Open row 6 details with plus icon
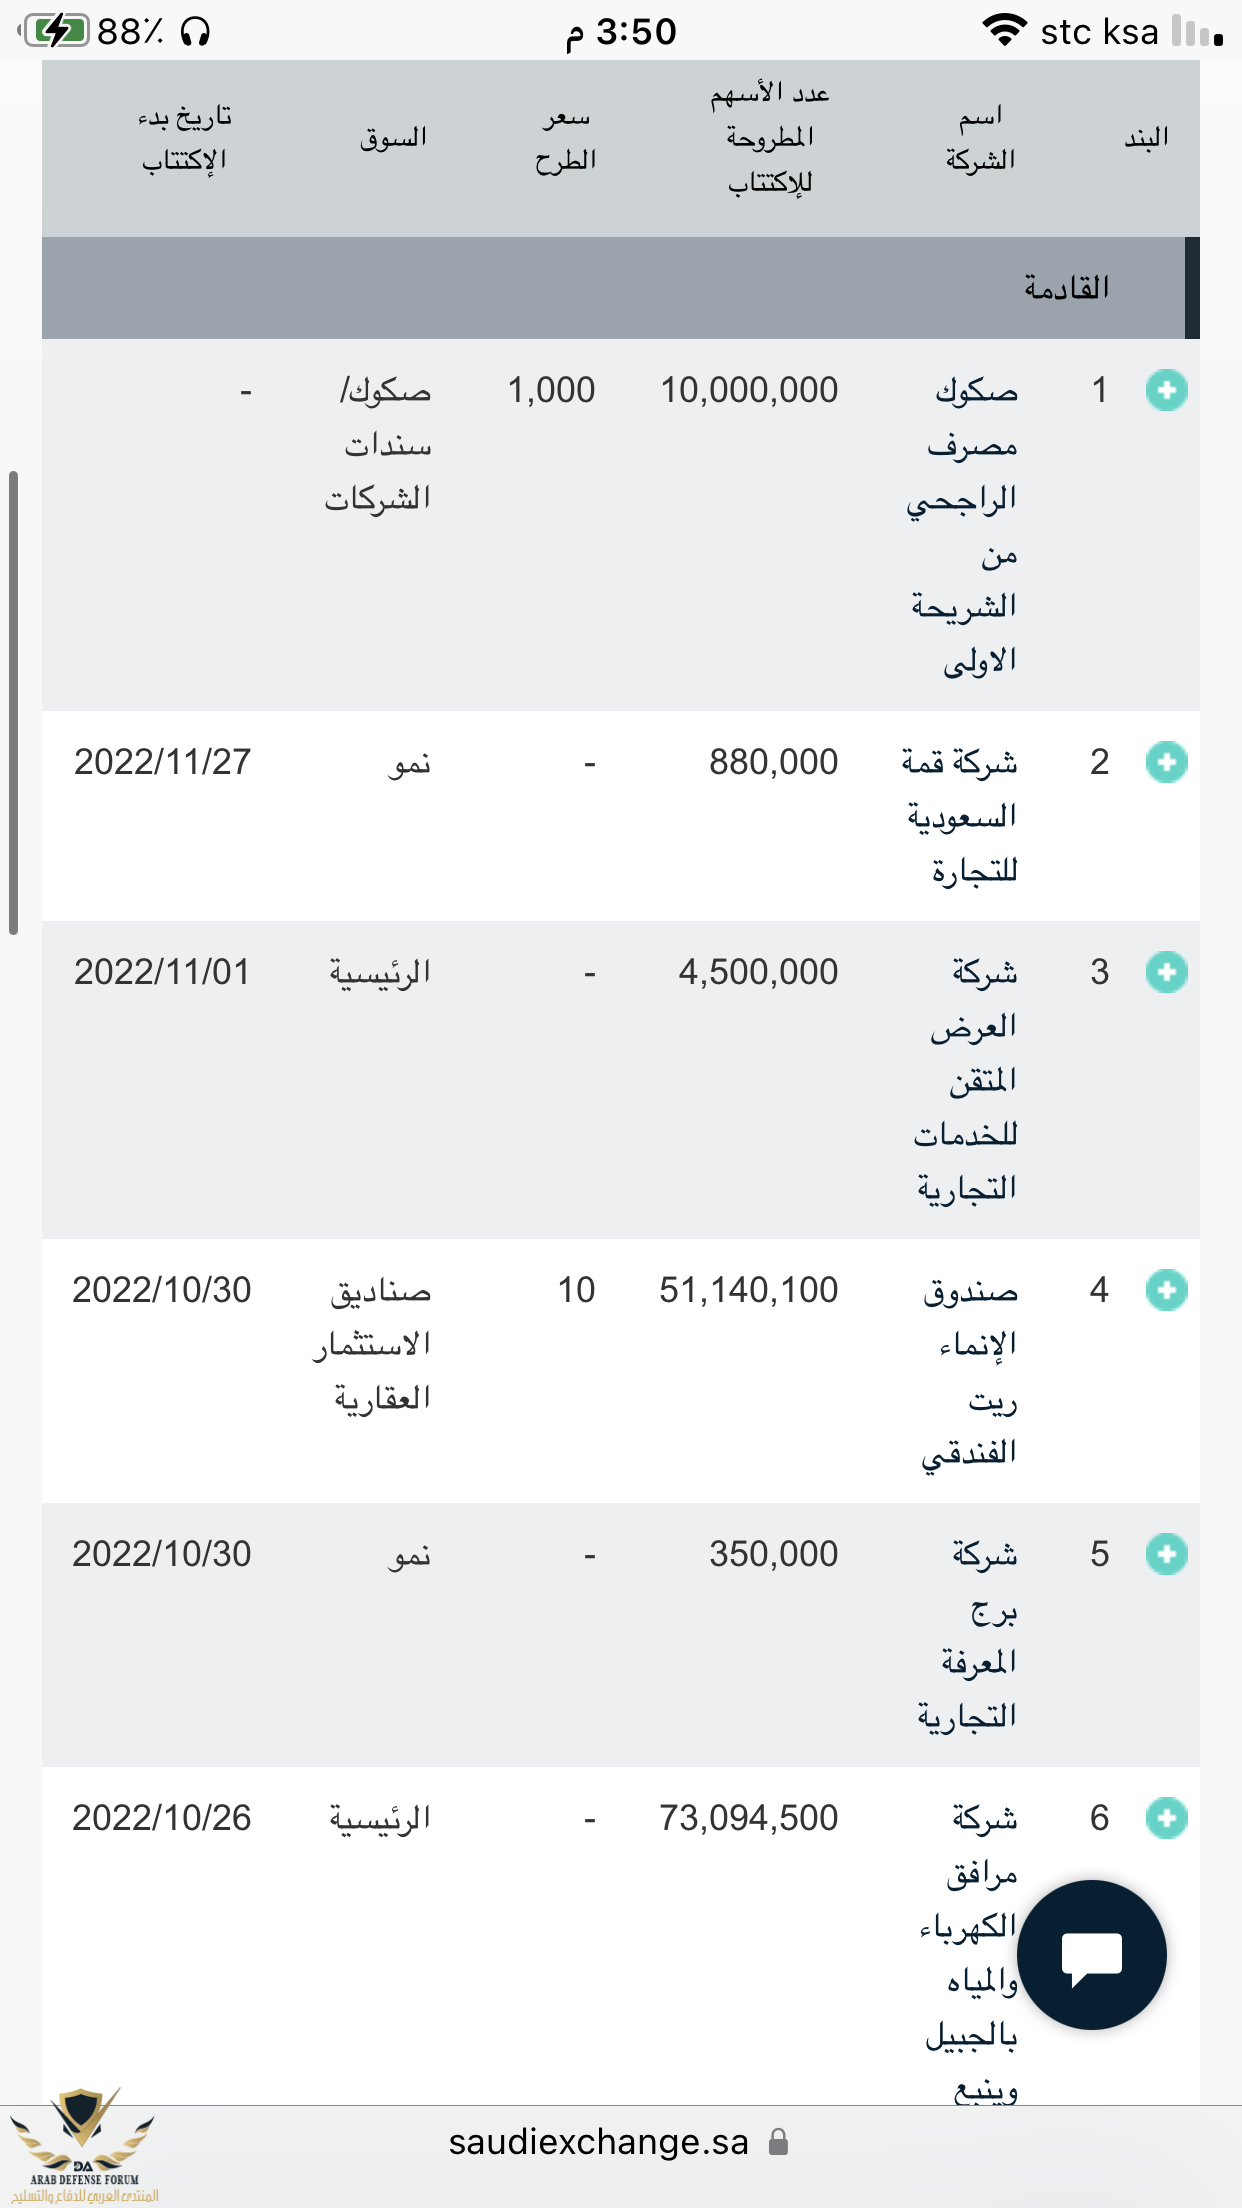The width and height of the screenshot is (1242, 2208). 1166,1818
